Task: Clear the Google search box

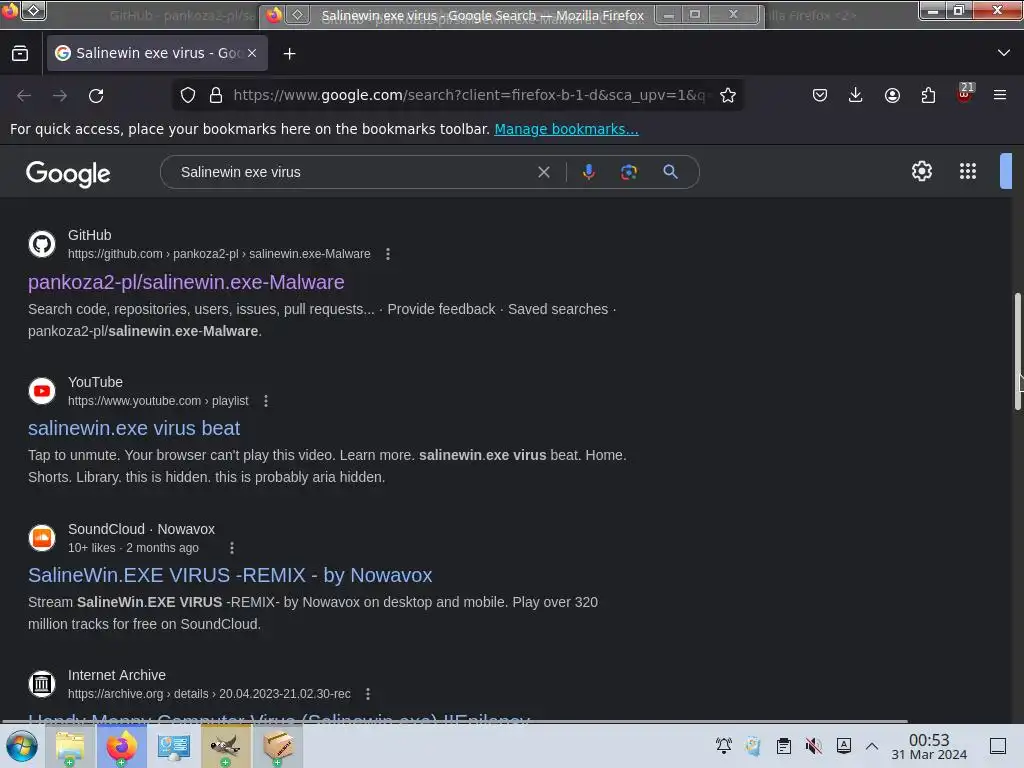Action: (x=543, y=172)
